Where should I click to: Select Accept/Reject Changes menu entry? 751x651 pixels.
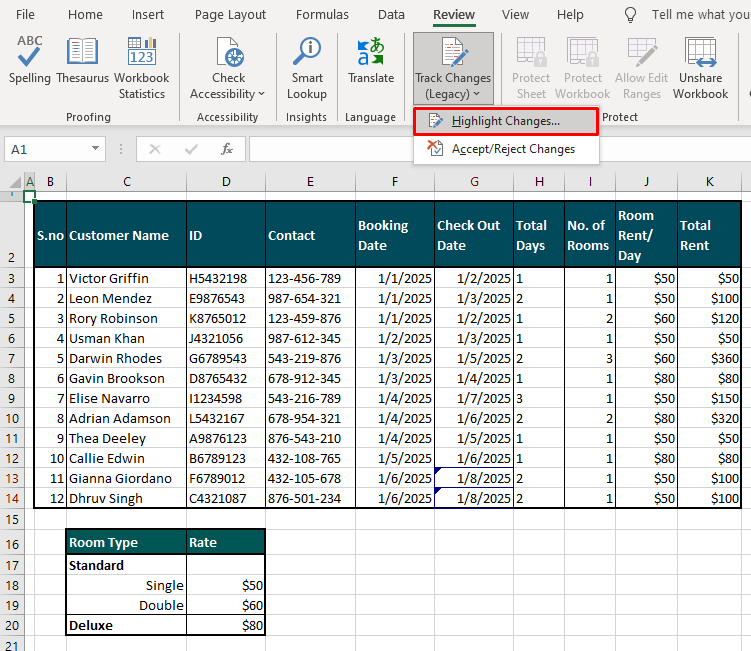pyautogui.click(x=513, y=149)
